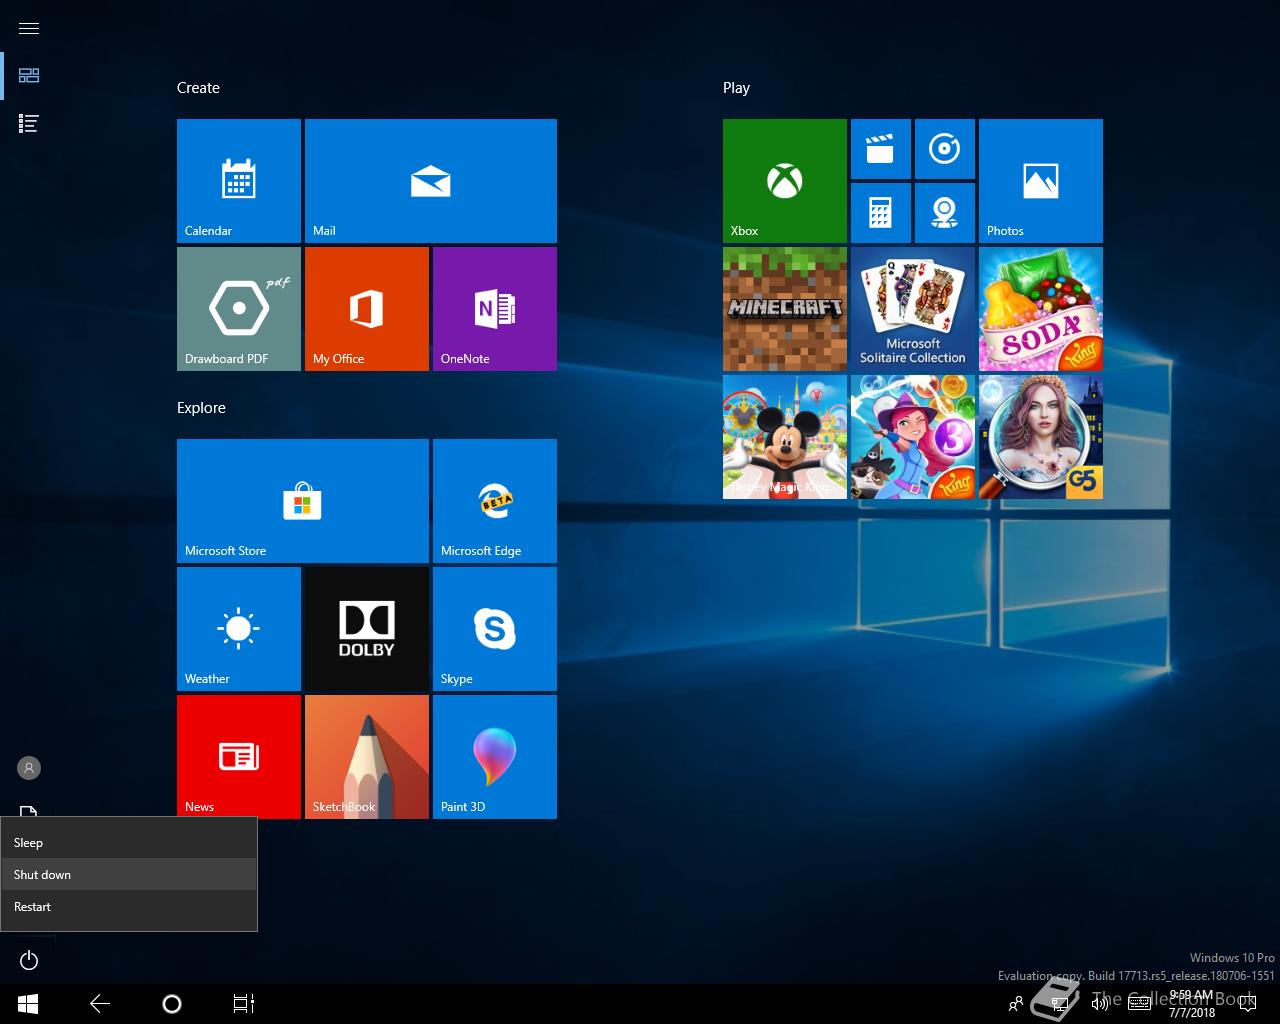This screenshot has width=1280, height=1024.
Task: Launch the Minecraft tile
Action: (785, 309)
